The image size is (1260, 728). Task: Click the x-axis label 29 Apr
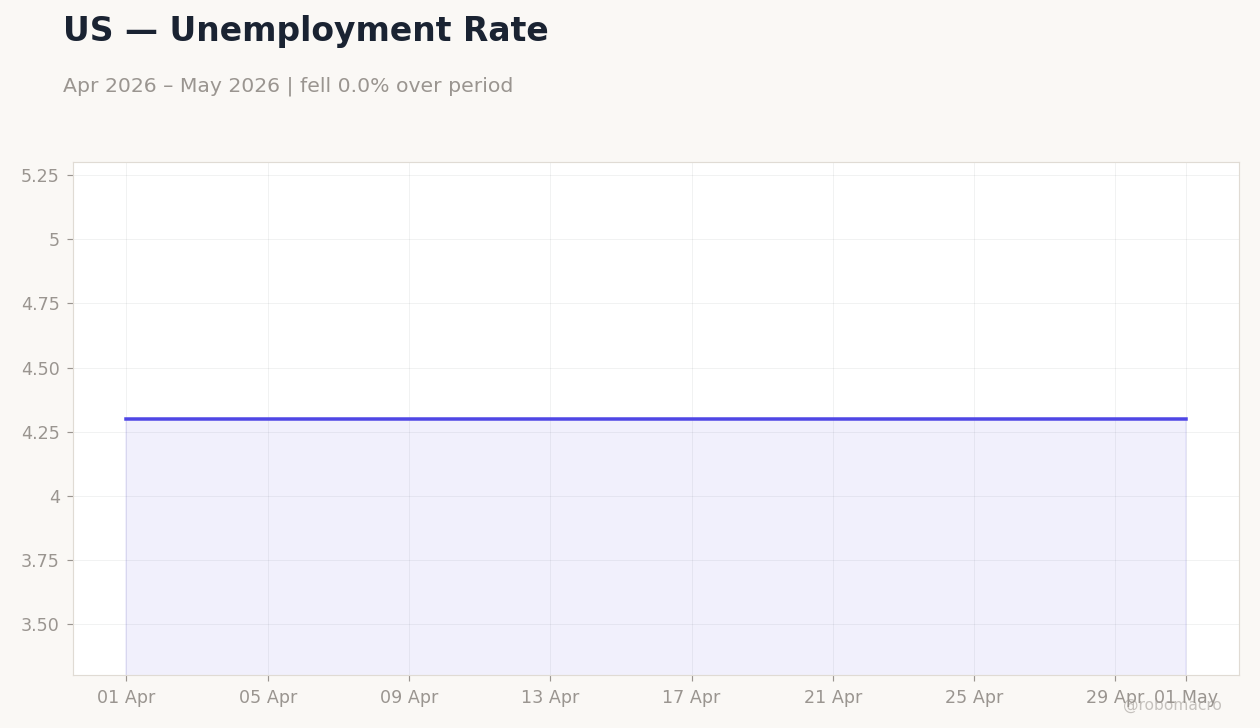(x=1115, y=698)
